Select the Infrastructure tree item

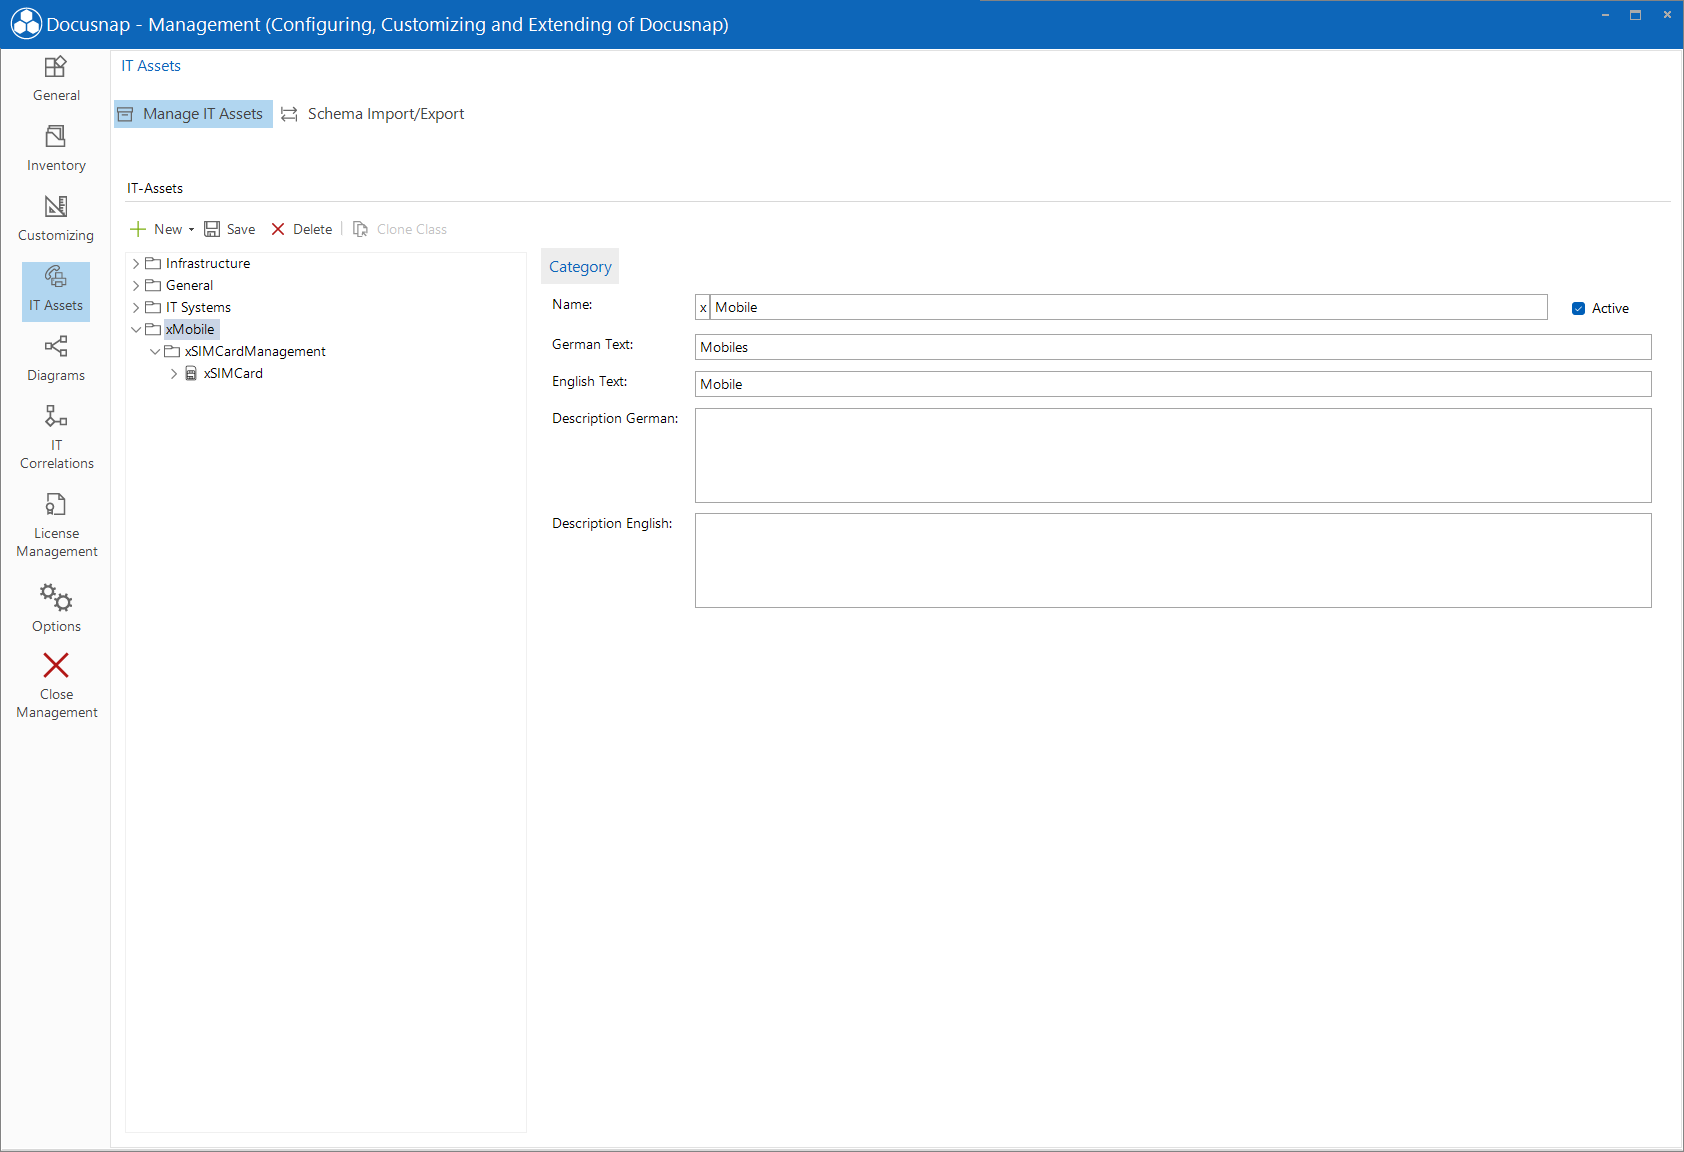pyautogui.click(x=208, y=263)
